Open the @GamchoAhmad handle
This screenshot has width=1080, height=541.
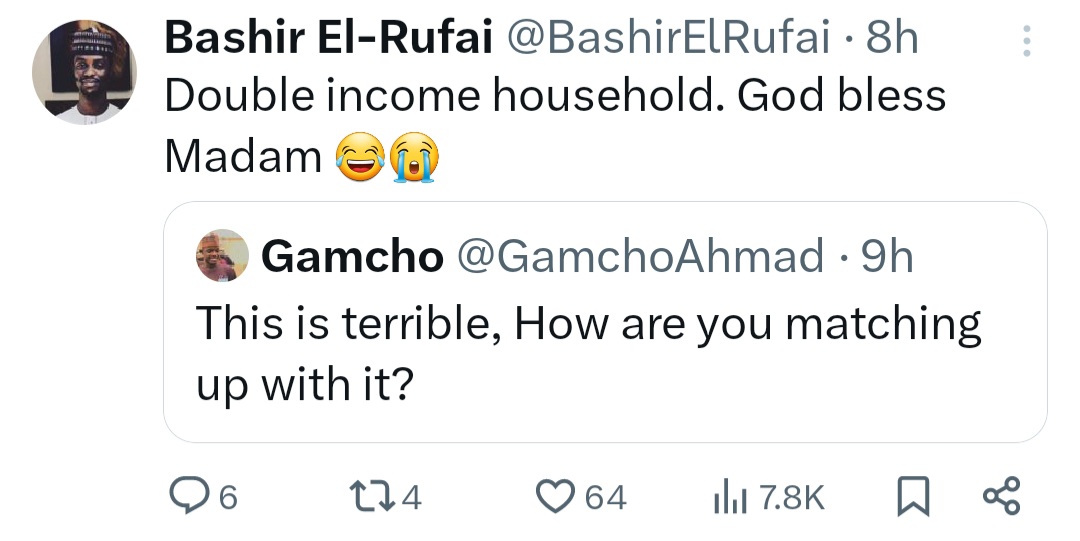(x=640, y=257)
